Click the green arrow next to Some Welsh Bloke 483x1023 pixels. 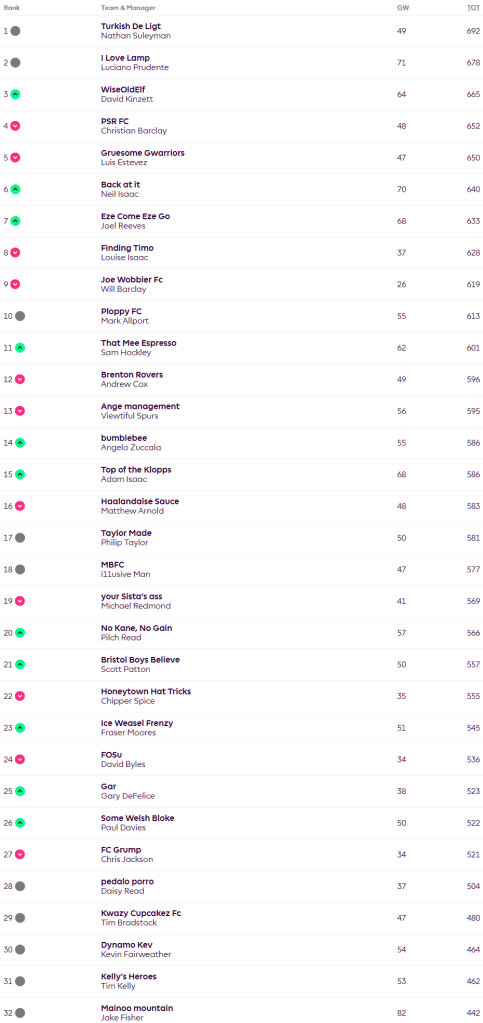coord(20,823)
